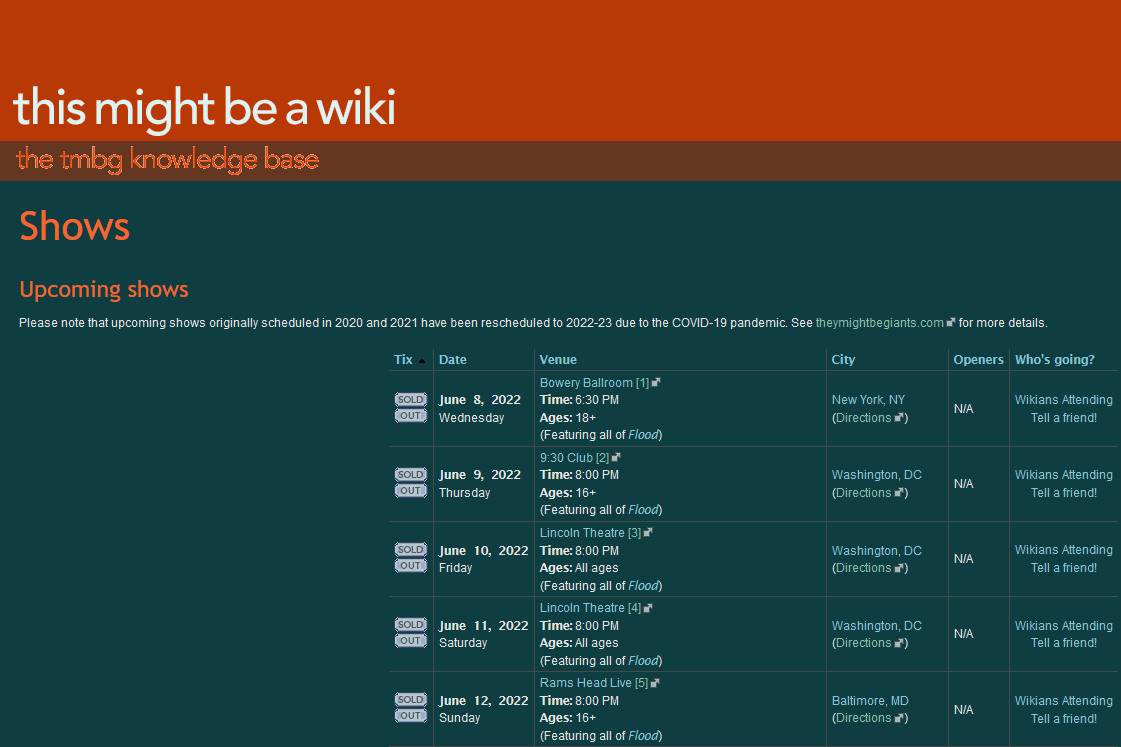Click the Sold Out icon for the Baltimore show
1121x747 pixels.
pyautogui.click(x=410, y=708)
